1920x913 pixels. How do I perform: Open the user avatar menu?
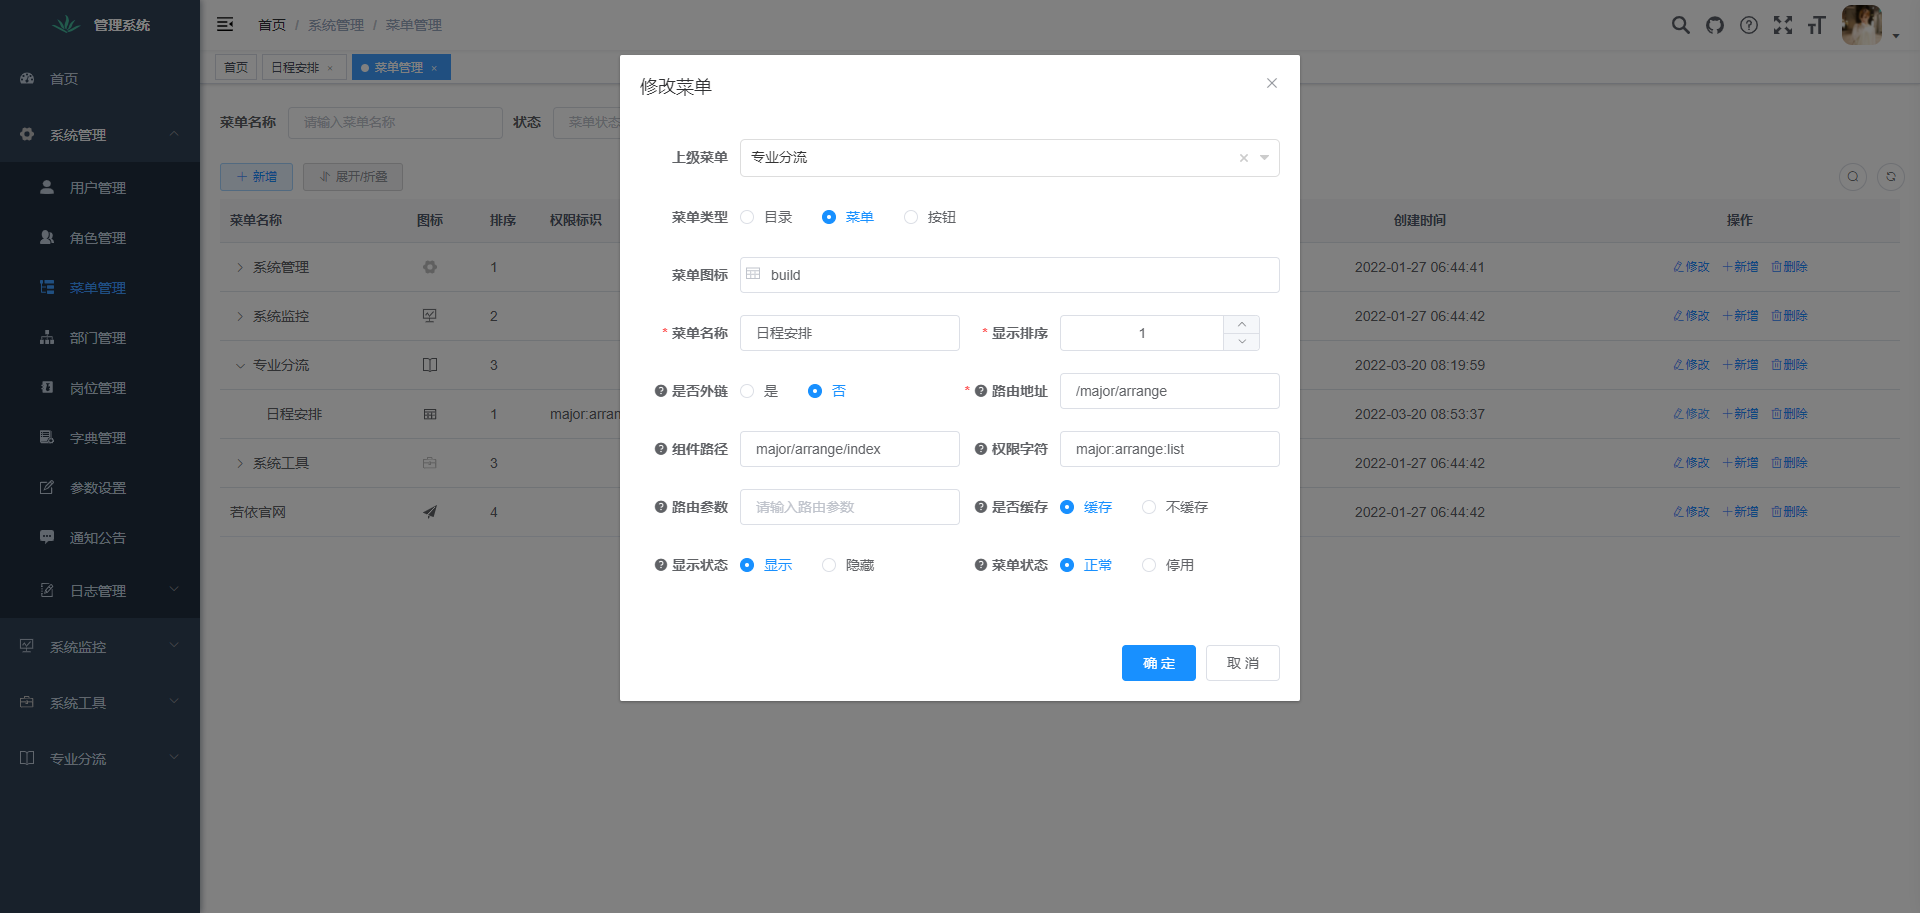click(x=1862, y=25)
